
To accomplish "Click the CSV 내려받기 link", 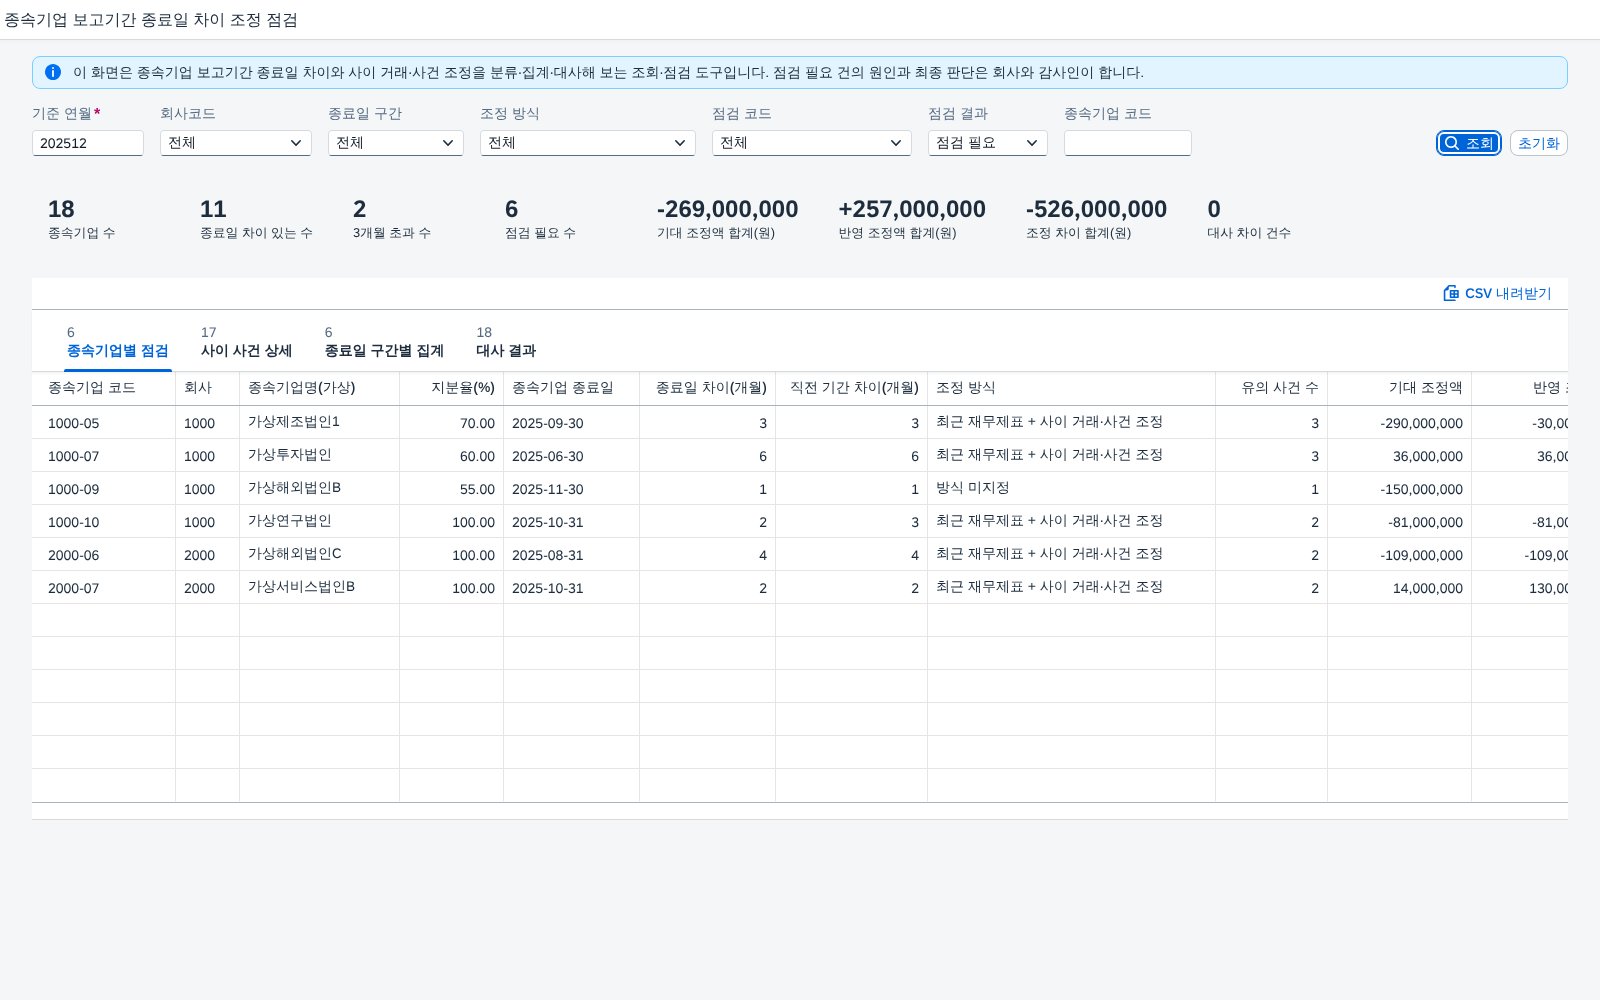I will pos(1497,293).
